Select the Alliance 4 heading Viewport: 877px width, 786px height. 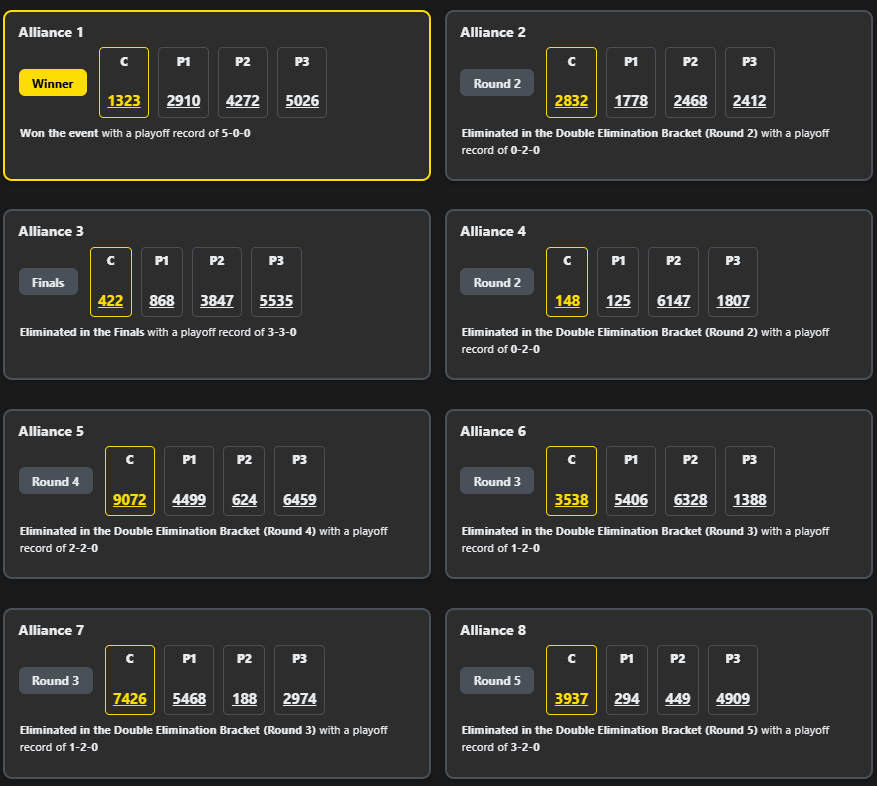tap(493, 232)
